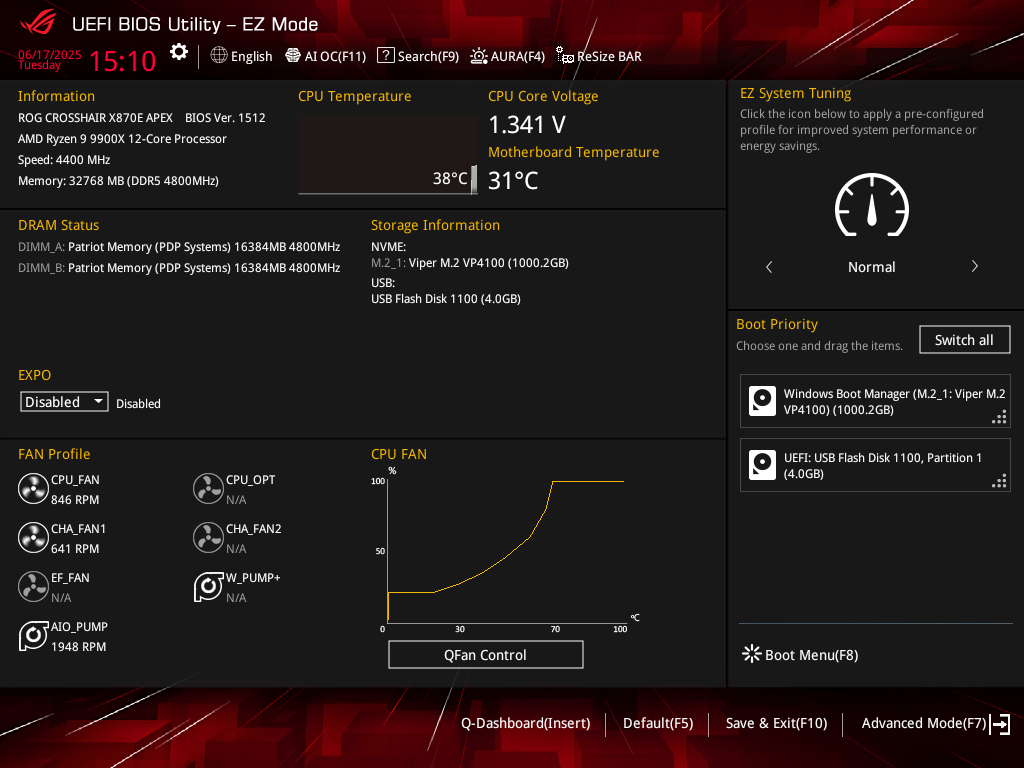1024x768 pixels.
Task: Click USB Flash Disk 1100 (4.0GB) storage entry
Action: point(446,299)
